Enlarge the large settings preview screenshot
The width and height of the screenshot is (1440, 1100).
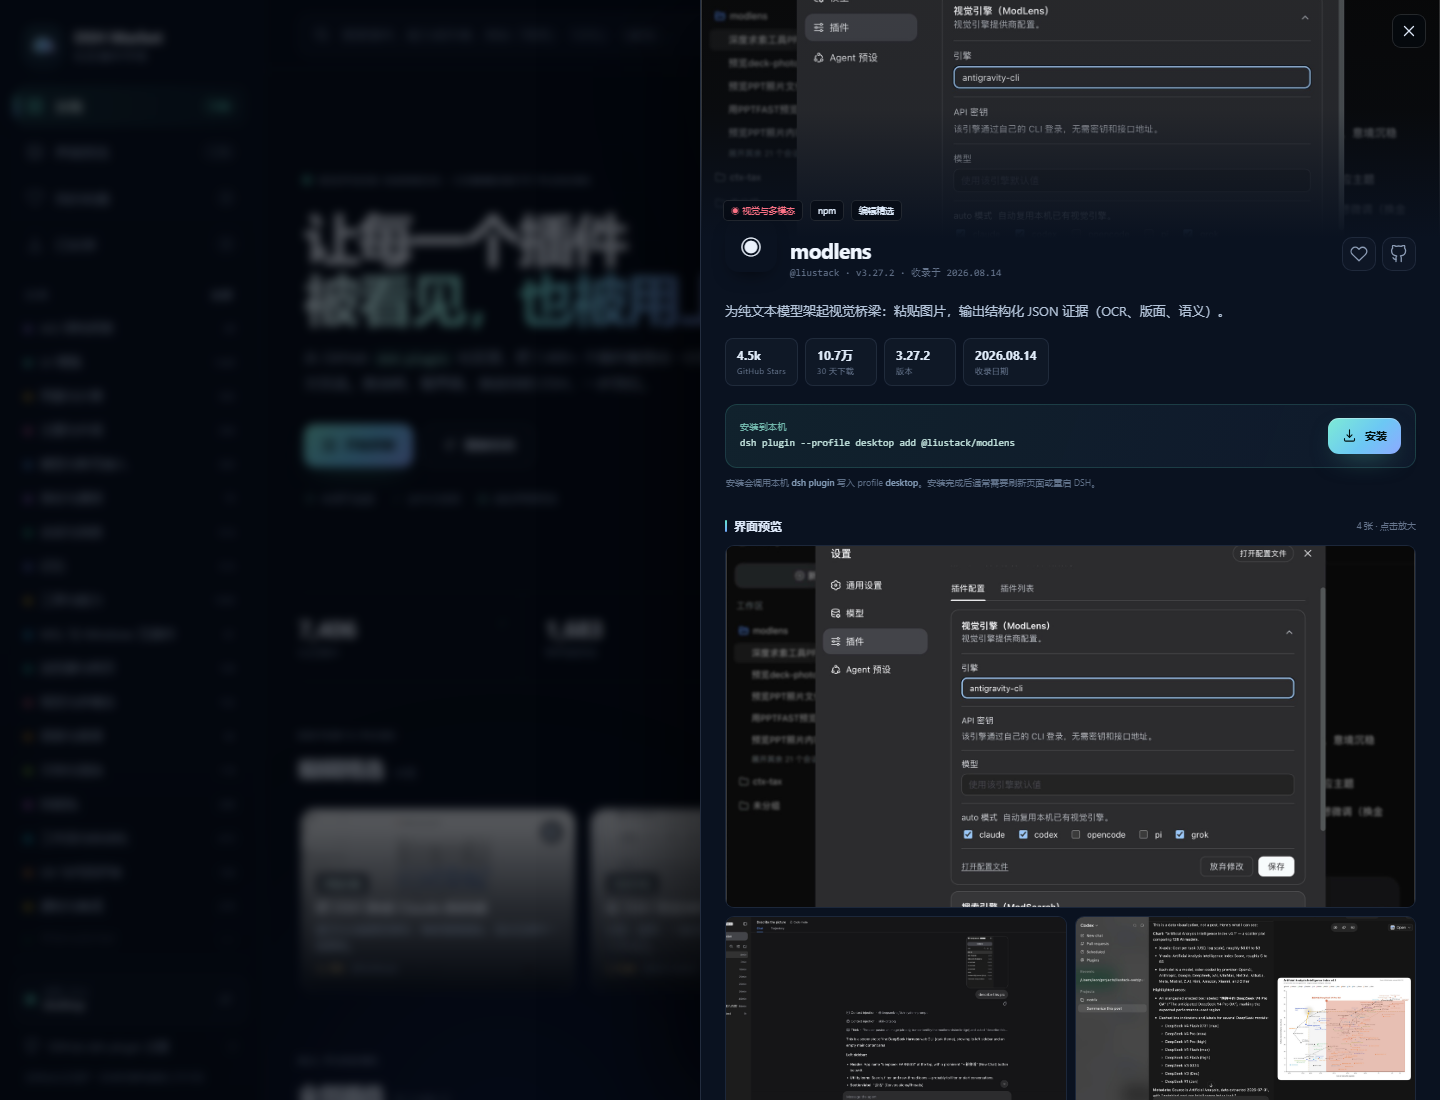[1070, 727]
